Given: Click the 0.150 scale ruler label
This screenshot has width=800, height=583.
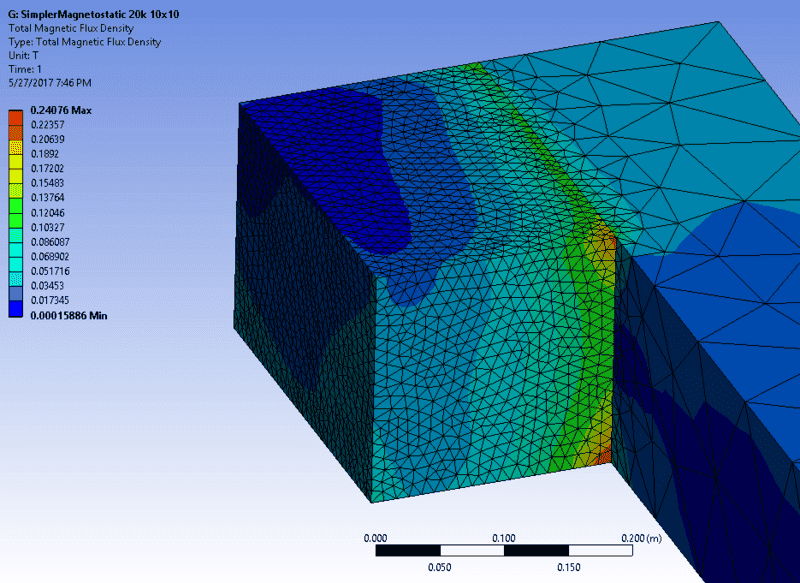Looking at the screenshot, I should click(x=568, y=568).
